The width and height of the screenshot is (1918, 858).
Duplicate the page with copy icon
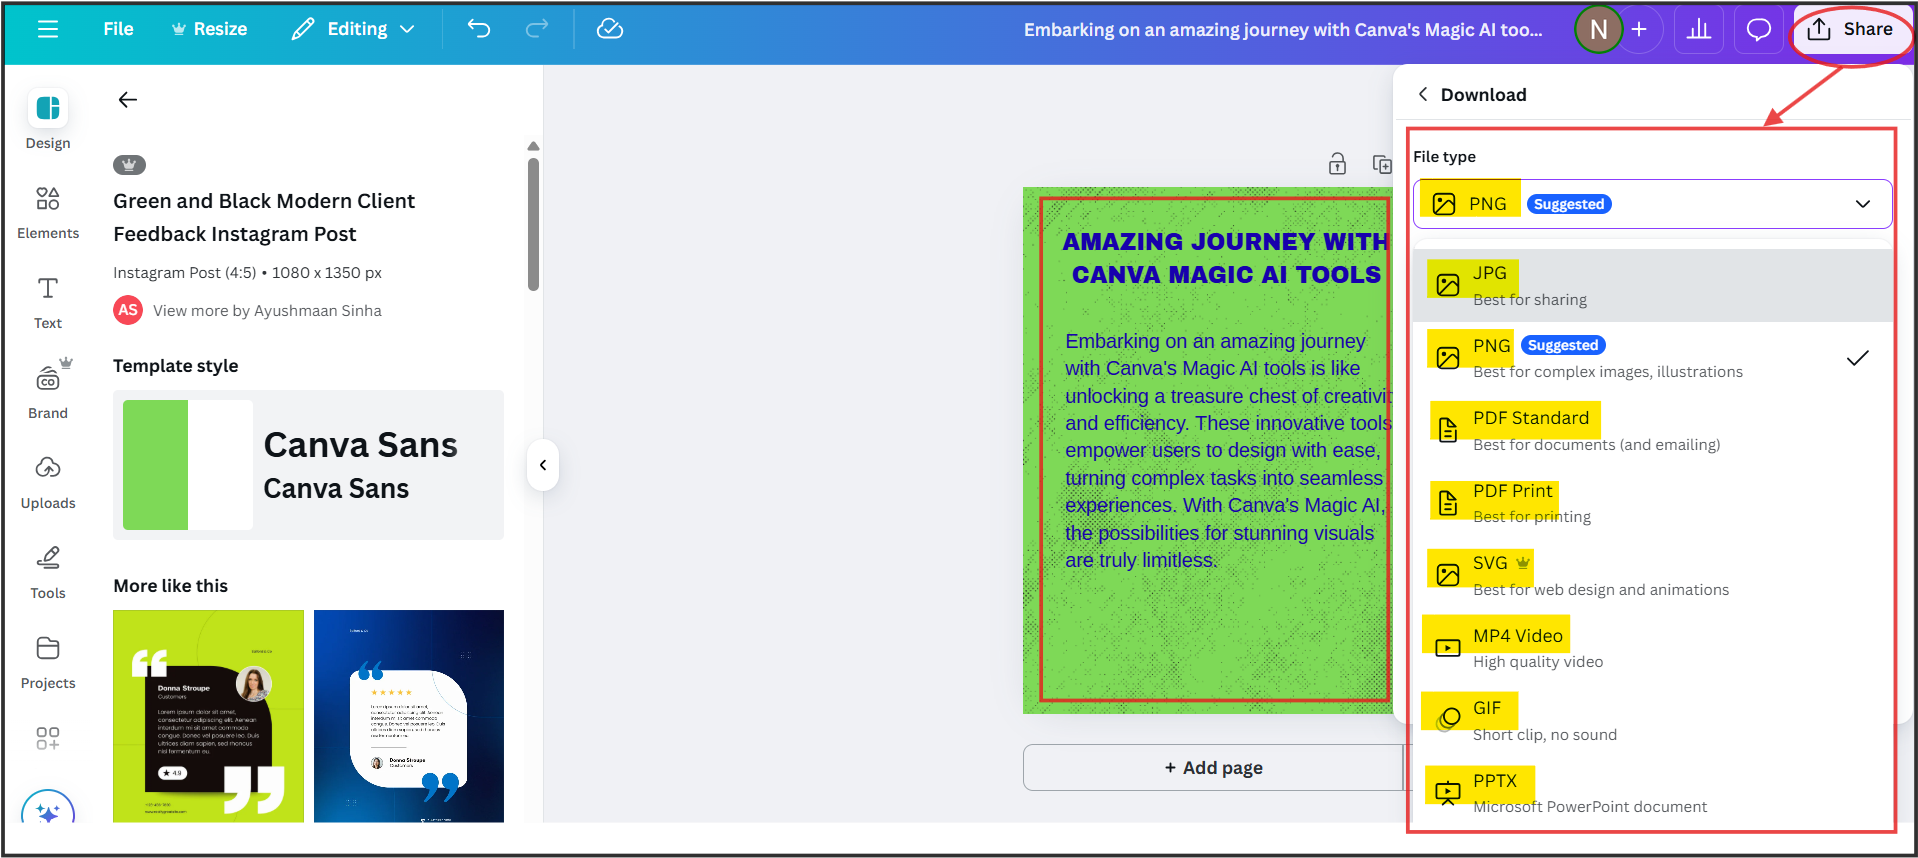click(x=1382, y=164)
